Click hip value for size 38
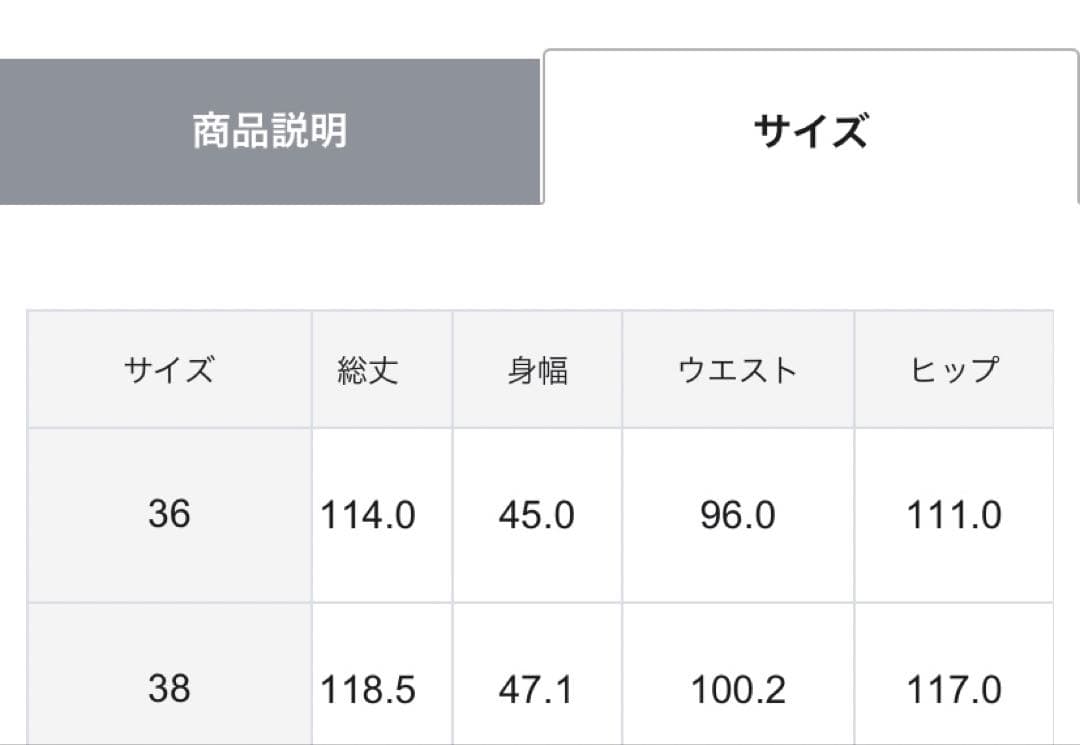1080x745 pixels. [x=954, y=690]
